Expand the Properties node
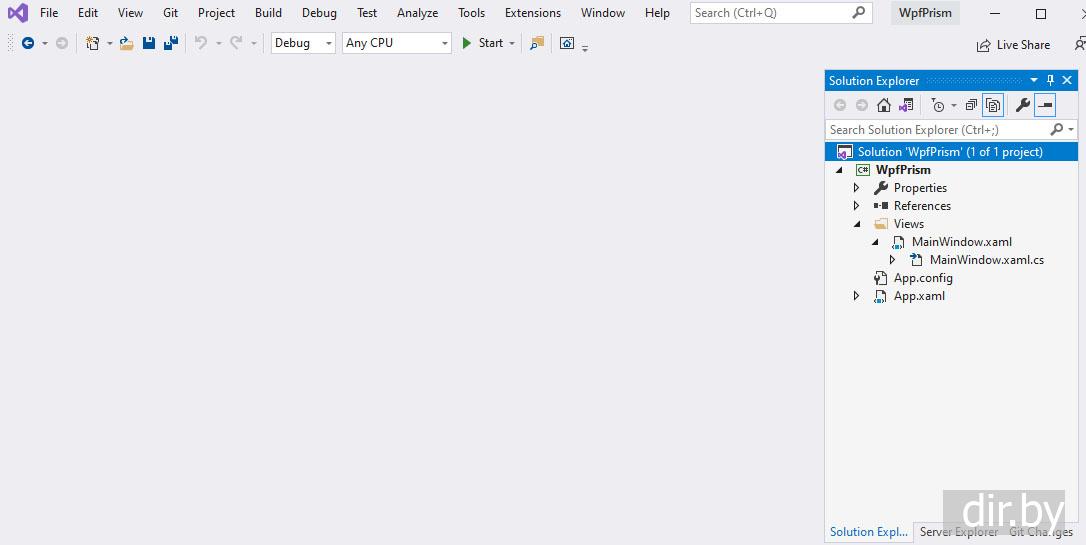 click(857, 188)
